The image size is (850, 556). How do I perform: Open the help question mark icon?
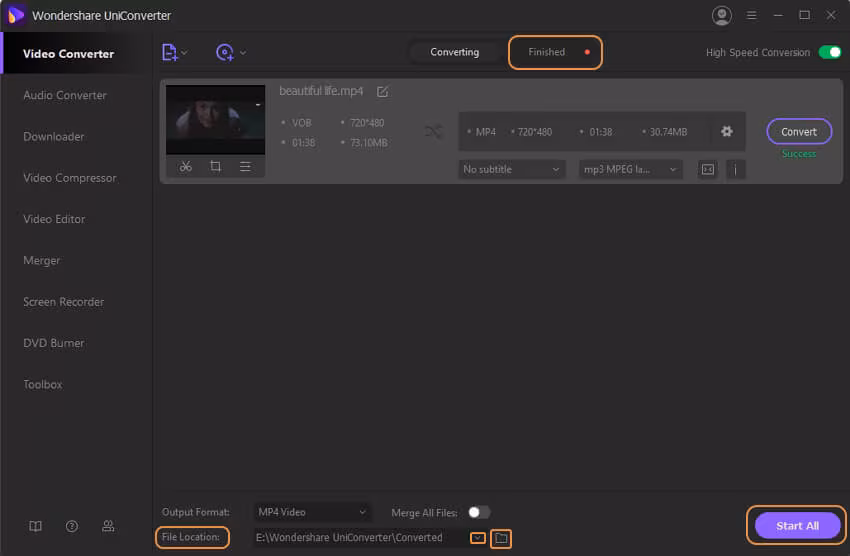pyautogui.click(x=72, y=526)
